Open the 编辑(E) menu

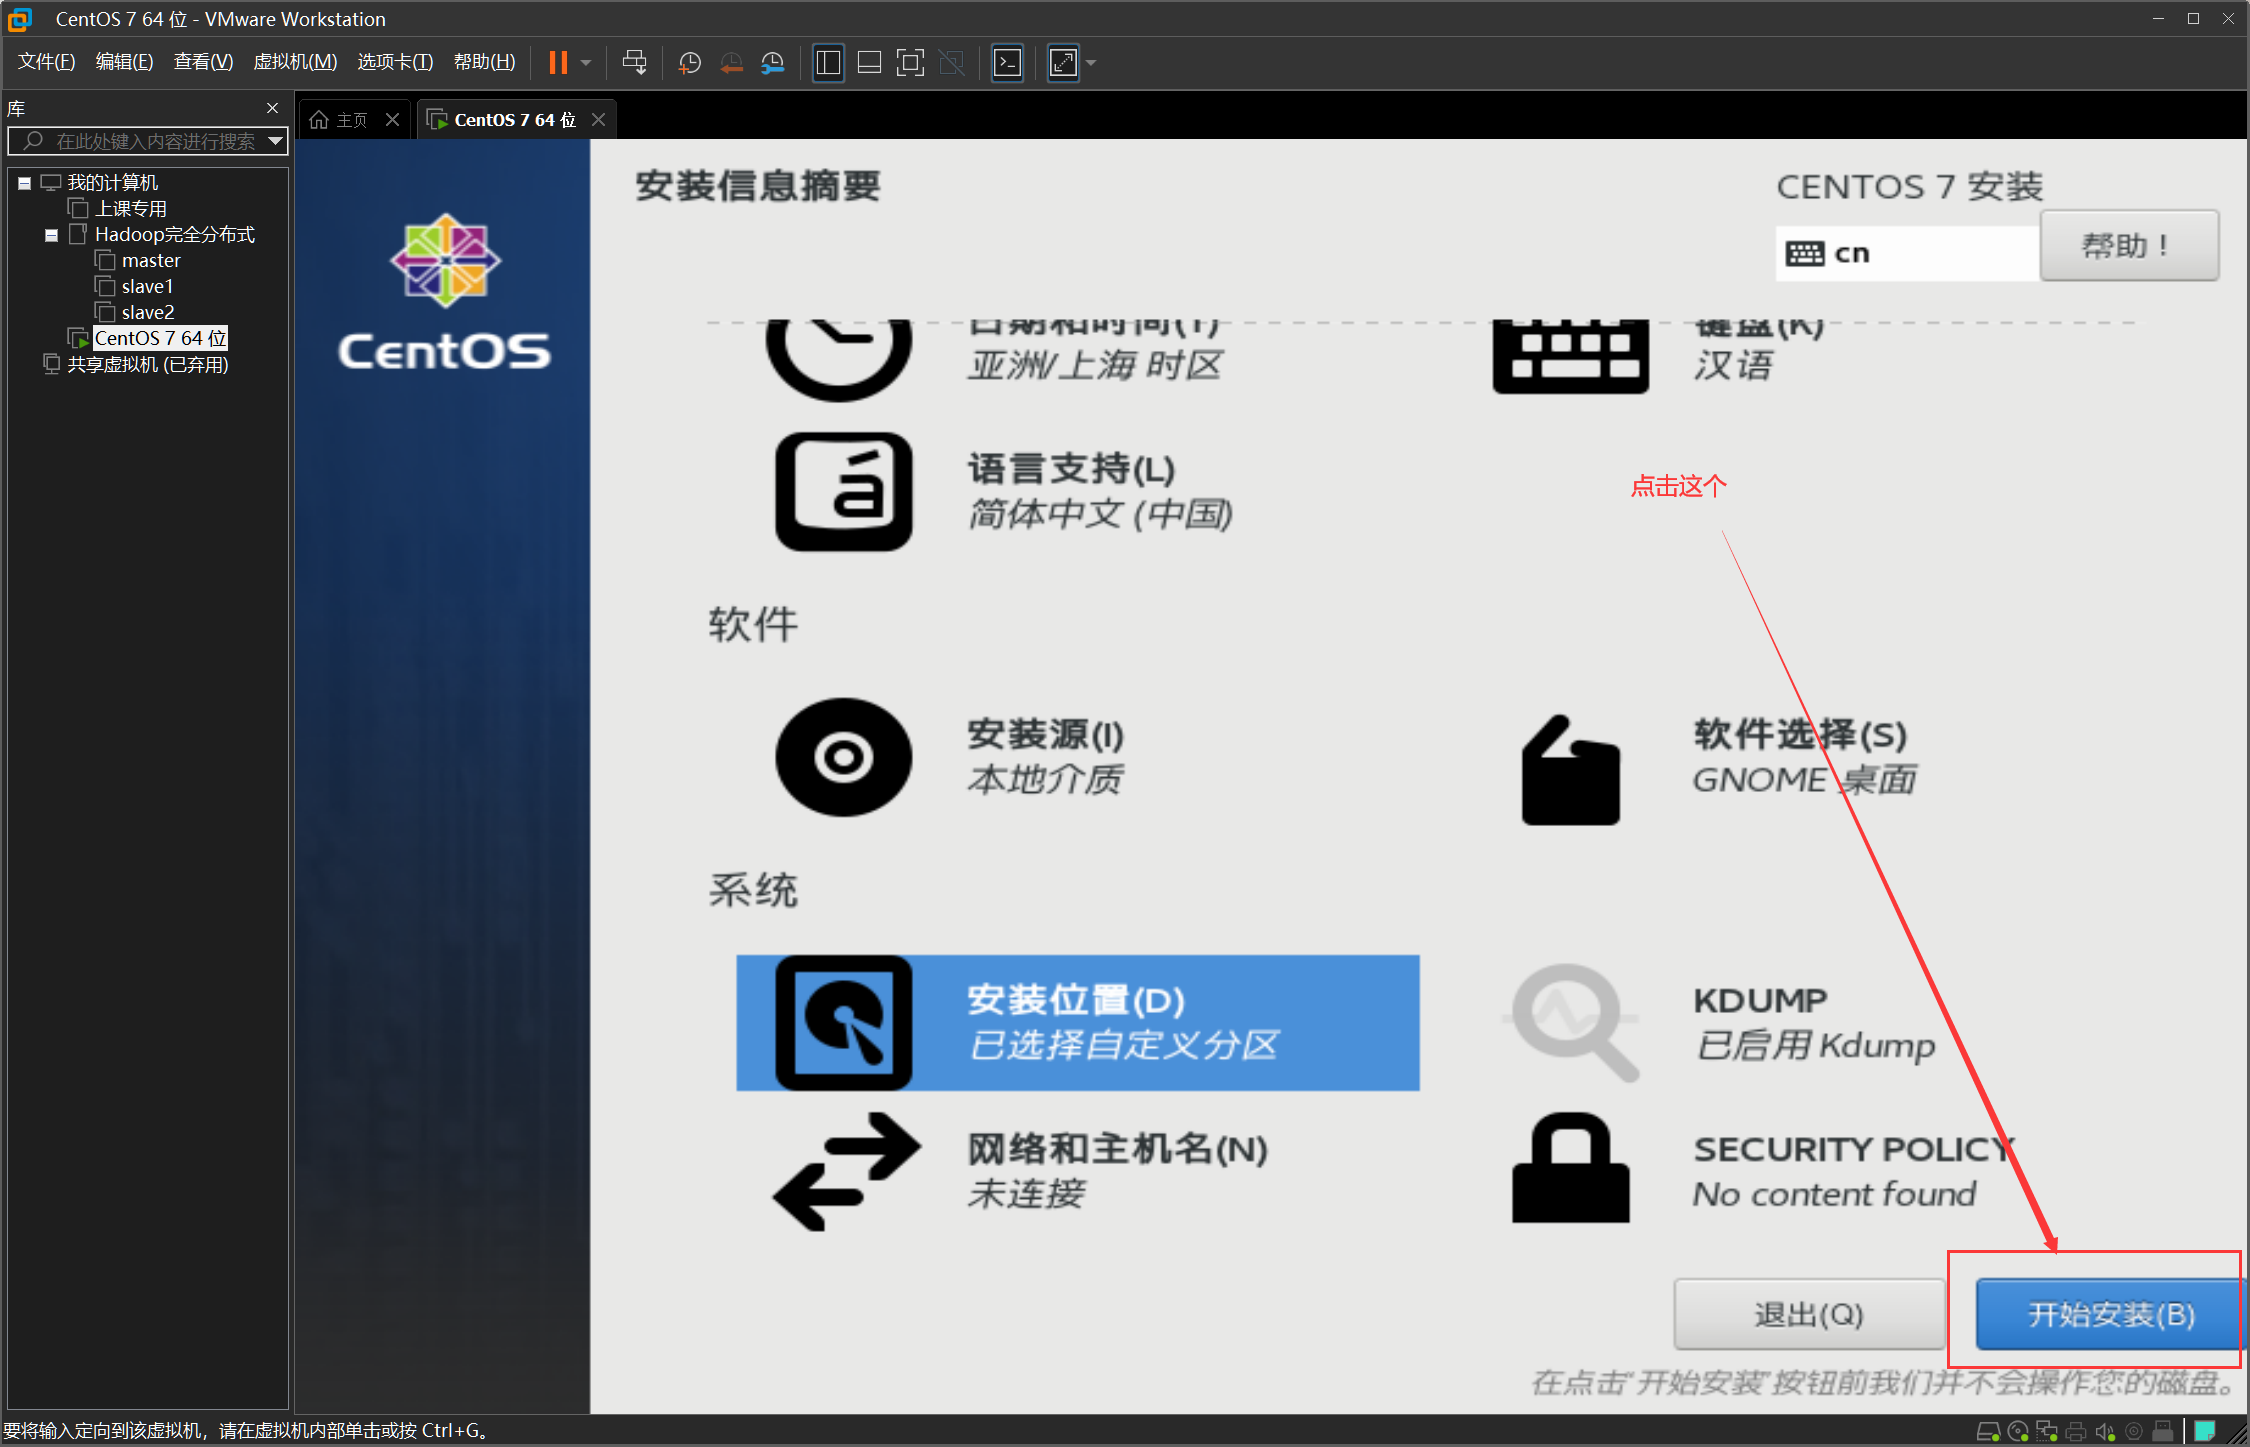coord(124,62)
